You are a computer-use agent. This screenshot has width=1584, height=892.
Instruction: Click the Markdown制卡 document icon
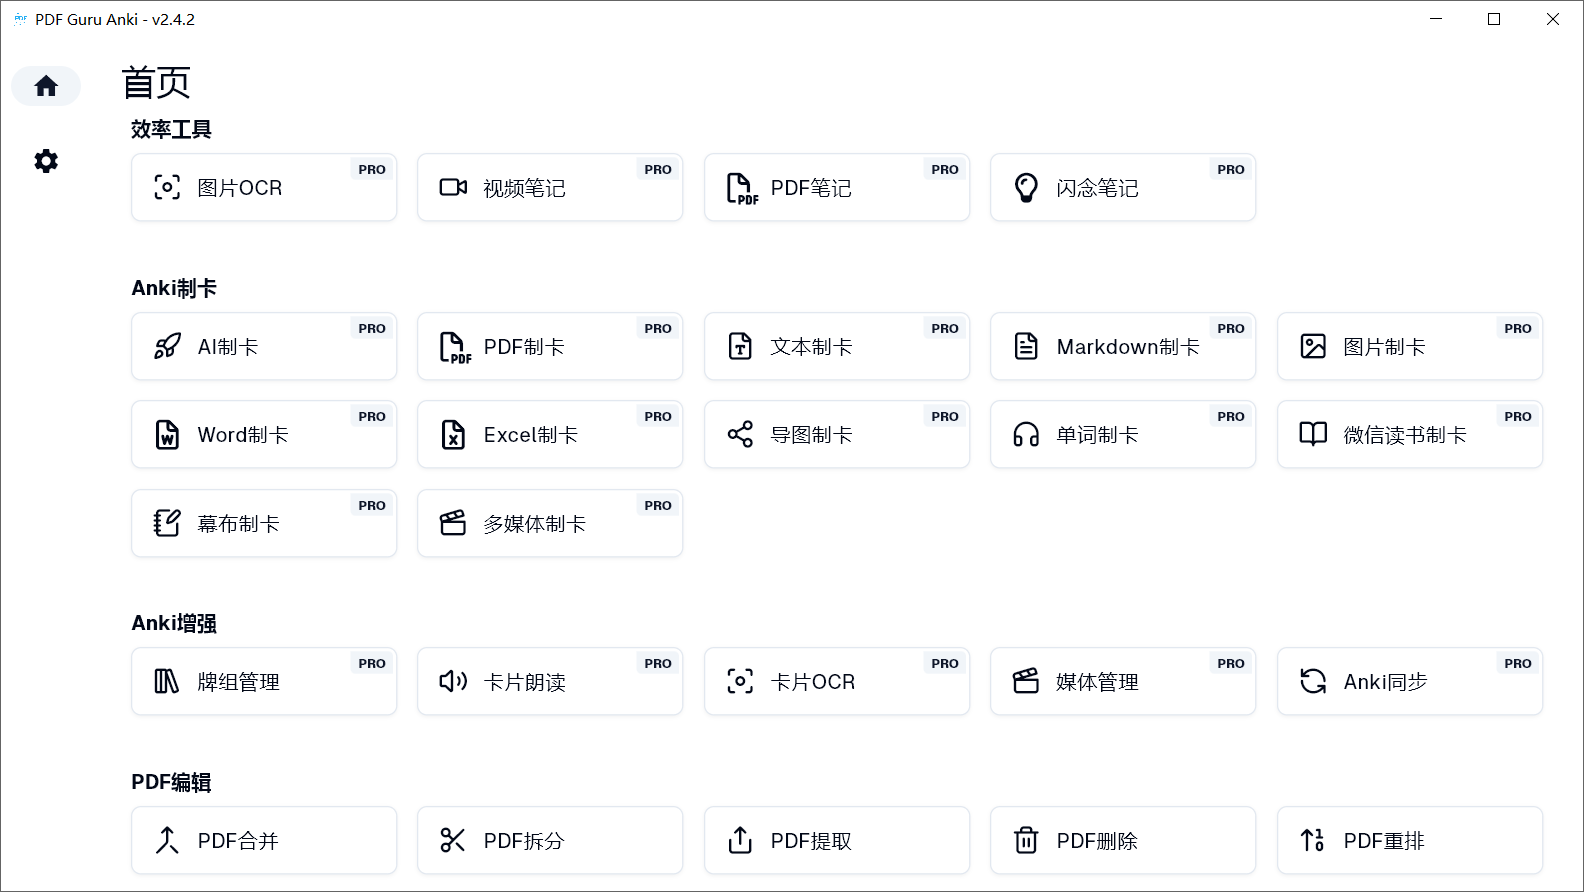1026,346
